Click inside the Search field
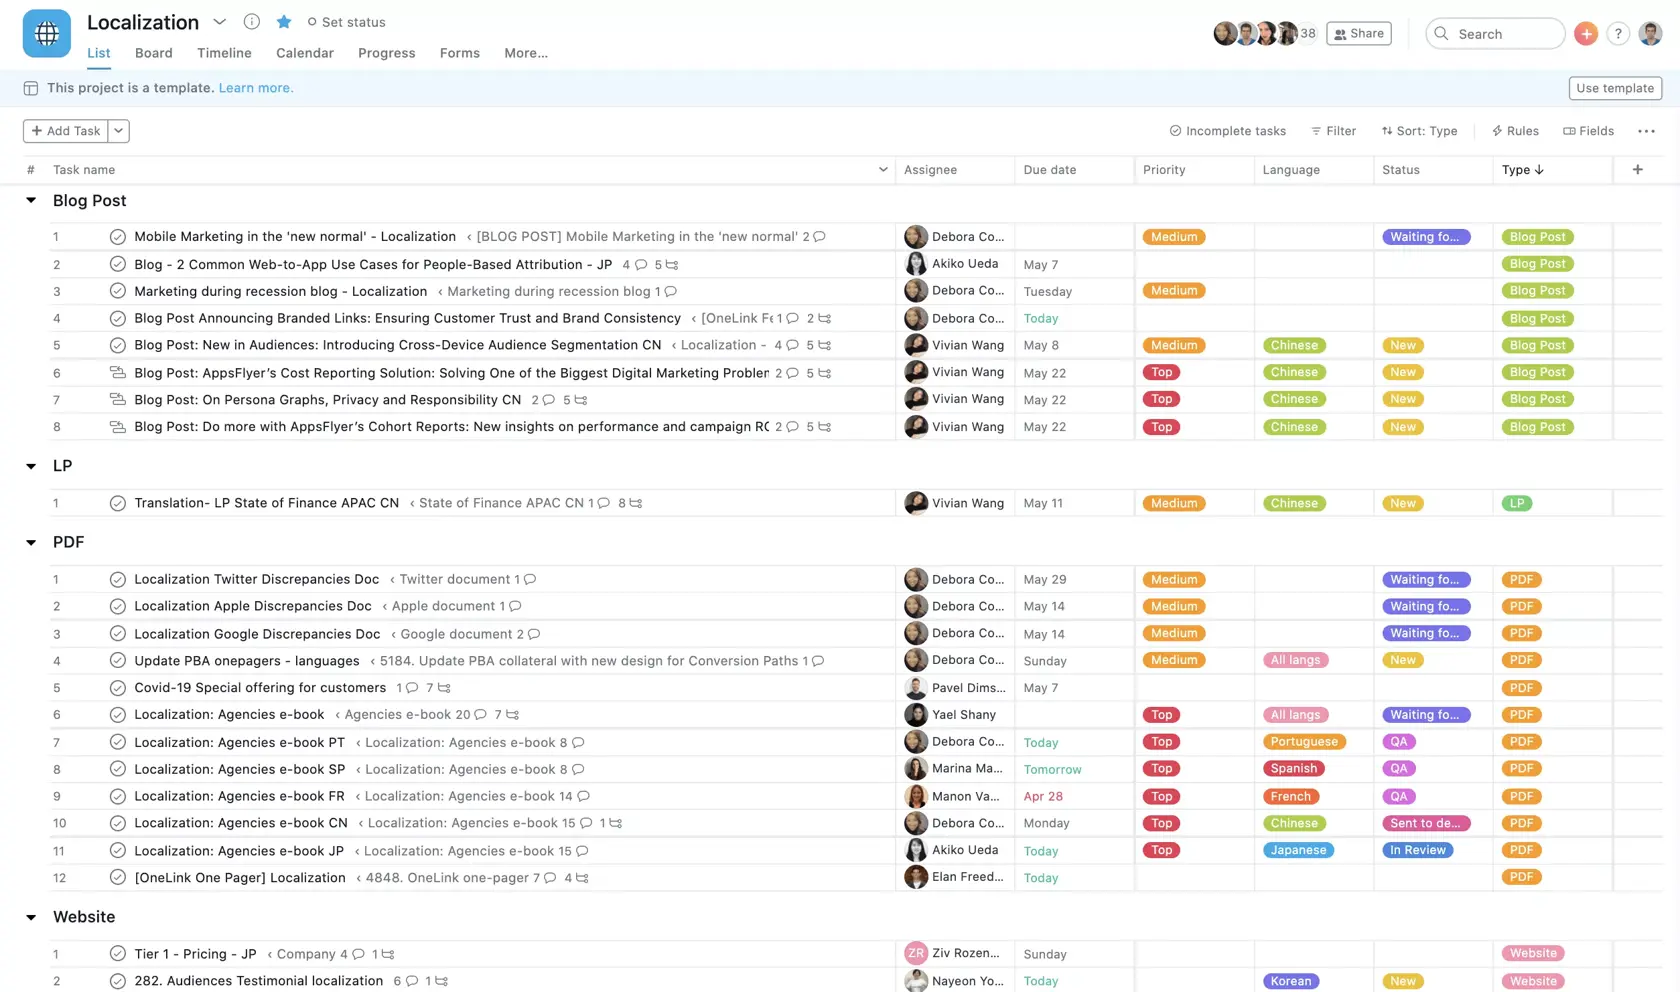This screenshot has width=1680, height=992. click(1494, 33)
